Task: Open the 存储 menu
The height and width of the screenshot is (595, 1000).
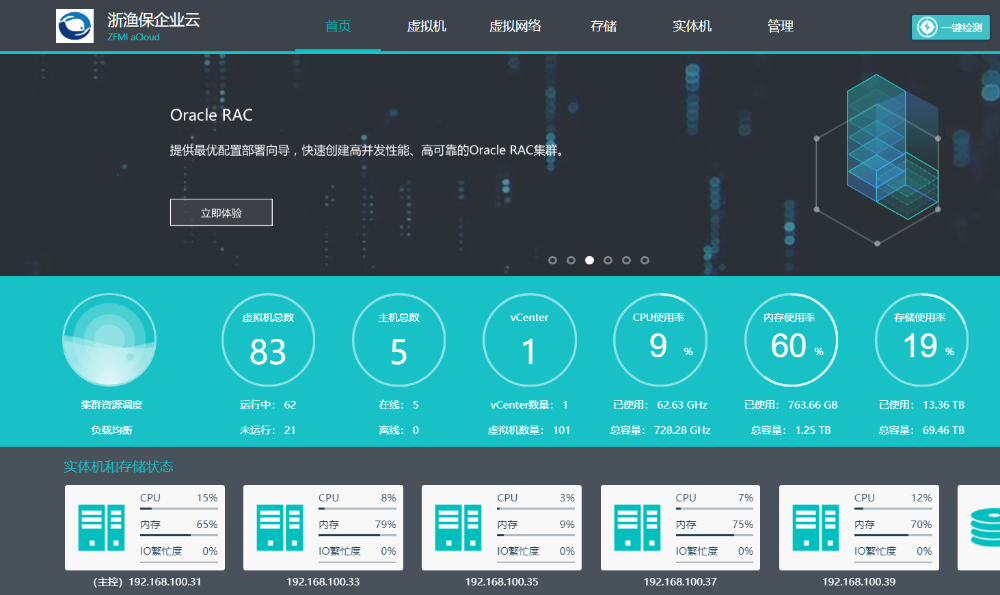Action: click(x=603, y=26)
